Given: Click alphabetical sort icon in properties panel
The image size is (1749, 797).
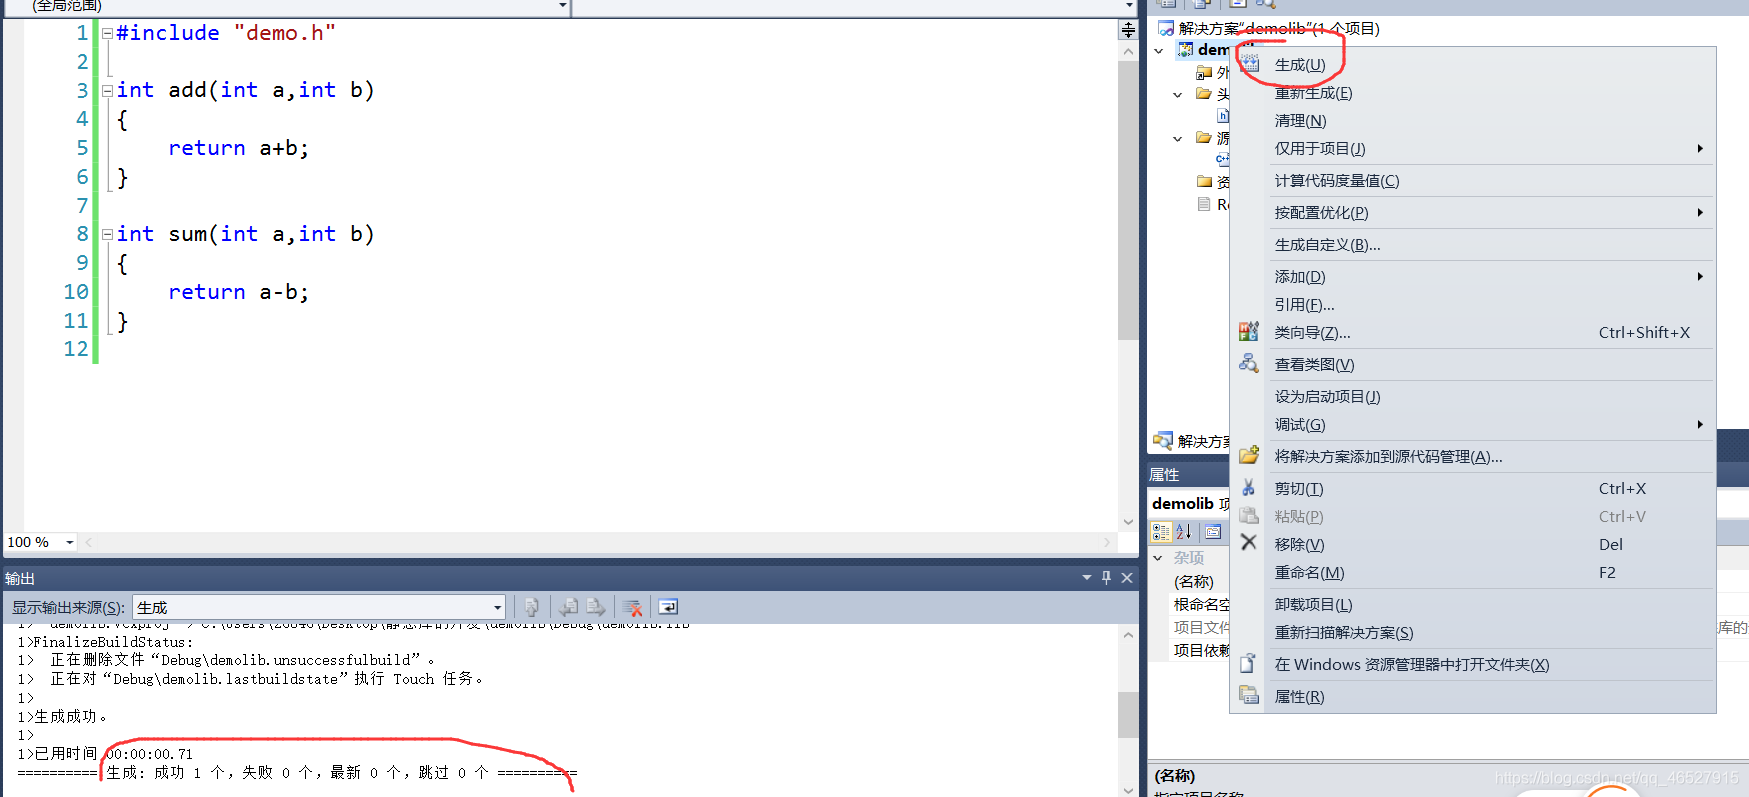Looking at the screenshot, I should [1183, 532].
